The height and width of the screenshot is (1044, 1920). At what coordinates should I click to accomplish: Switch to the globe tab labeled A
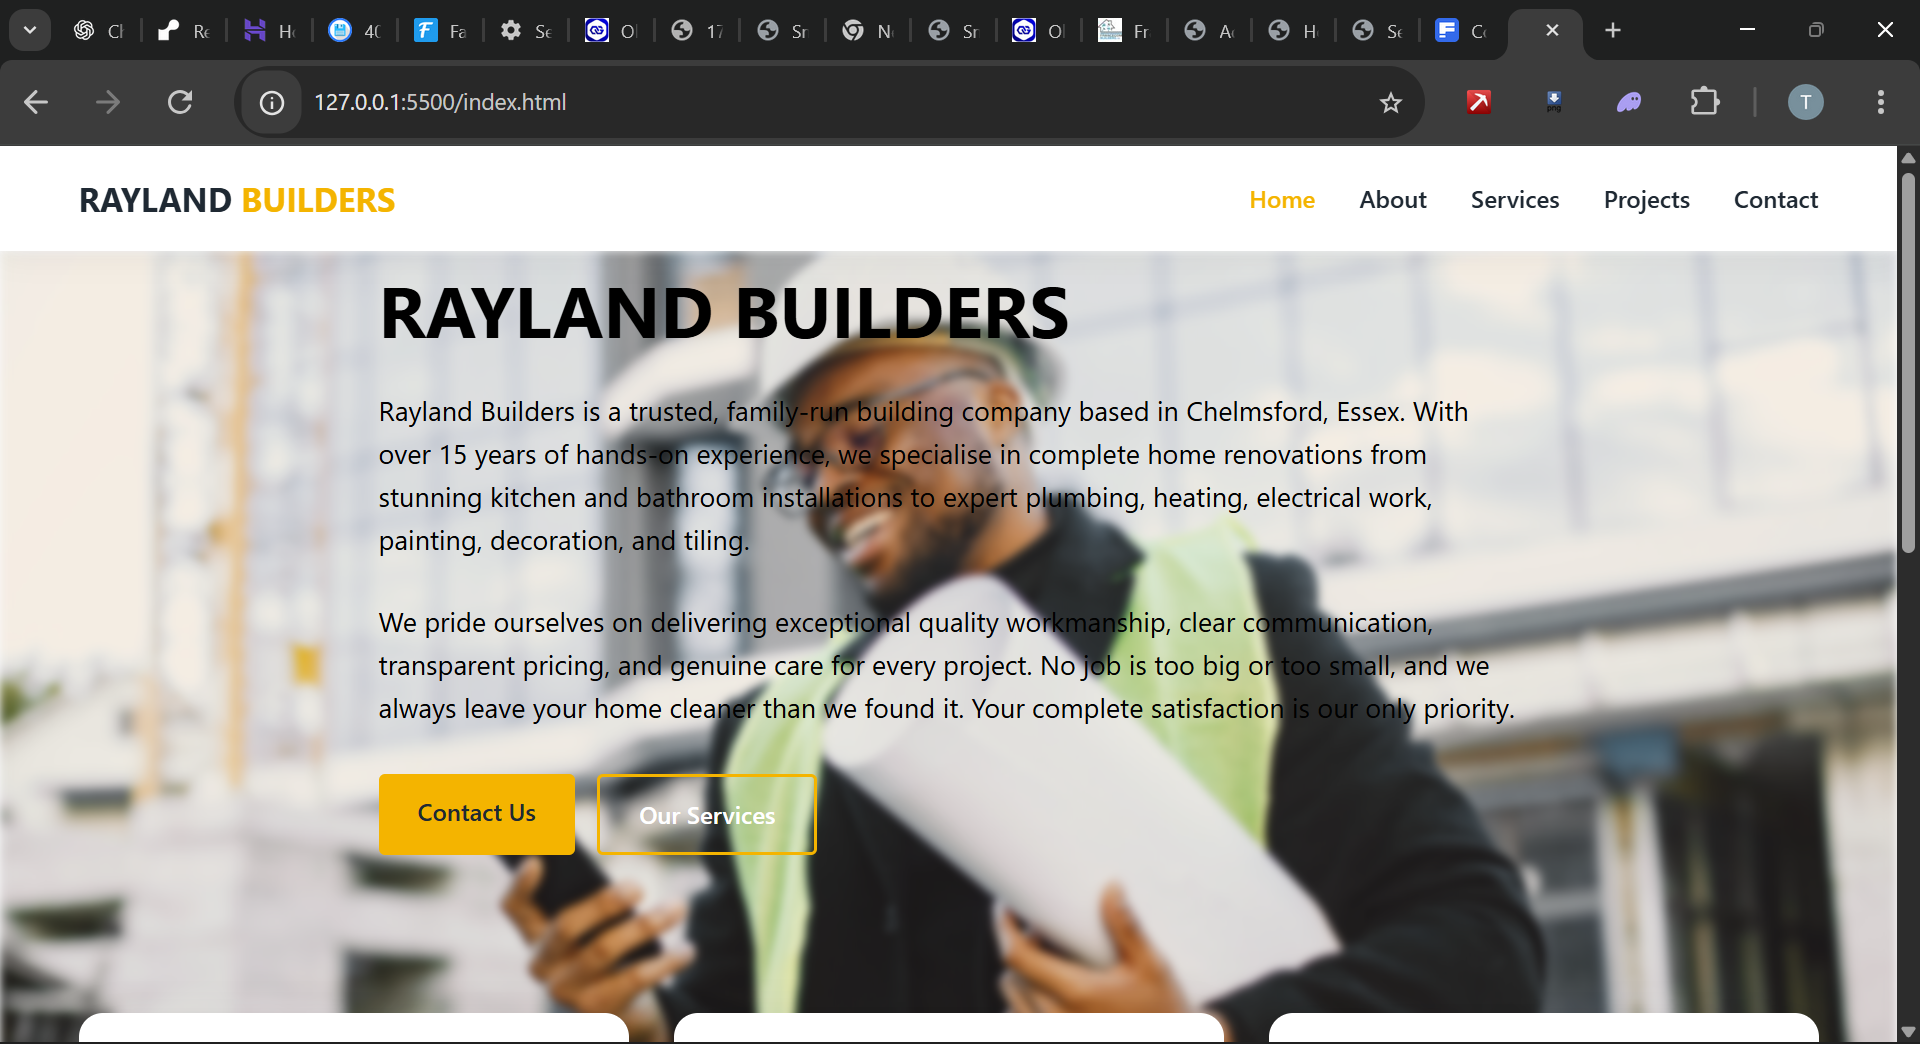[x=1210, y=31]
